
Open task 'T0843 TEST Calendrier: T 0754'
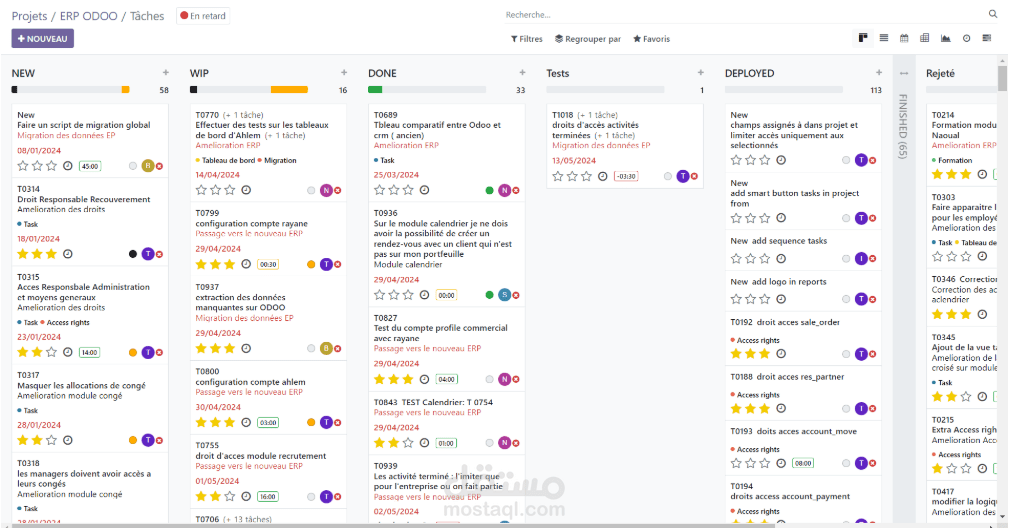pos(434,402)
